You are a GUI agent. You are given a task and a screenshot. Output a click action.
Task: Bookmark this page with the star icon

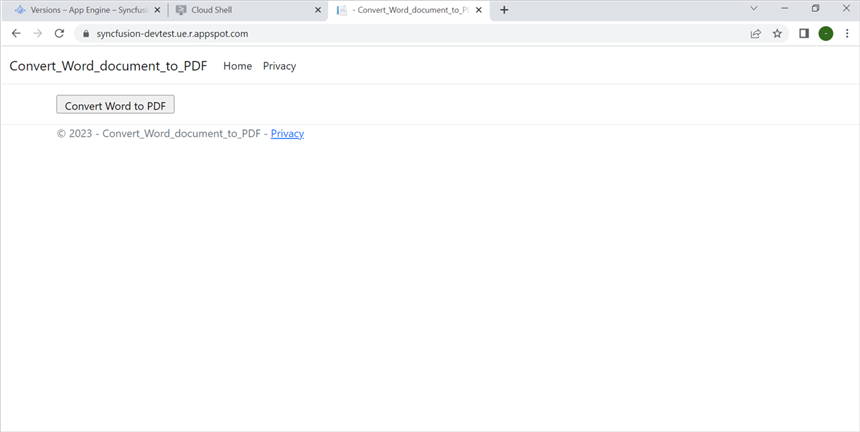[x=777, y=33]
